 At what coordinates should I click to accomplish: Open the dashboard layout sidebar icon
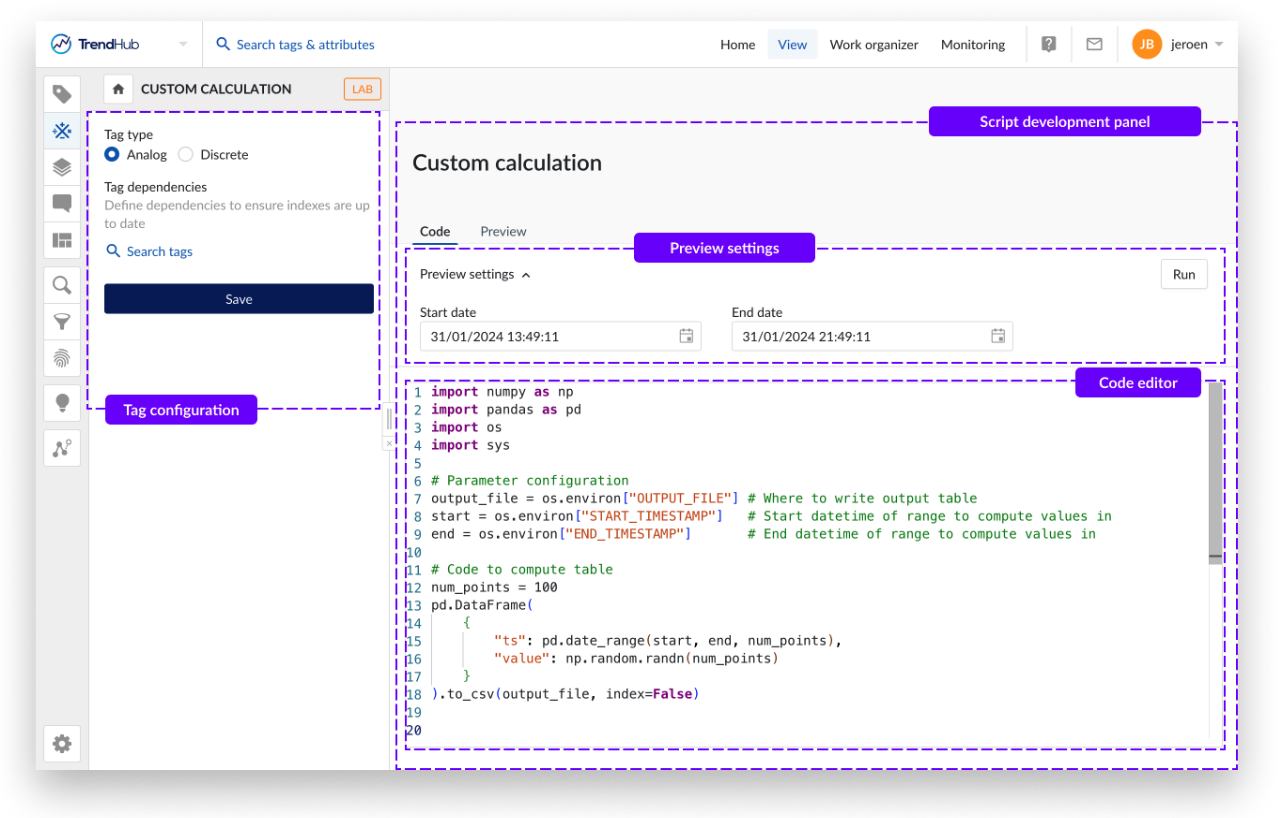point(62,240)
